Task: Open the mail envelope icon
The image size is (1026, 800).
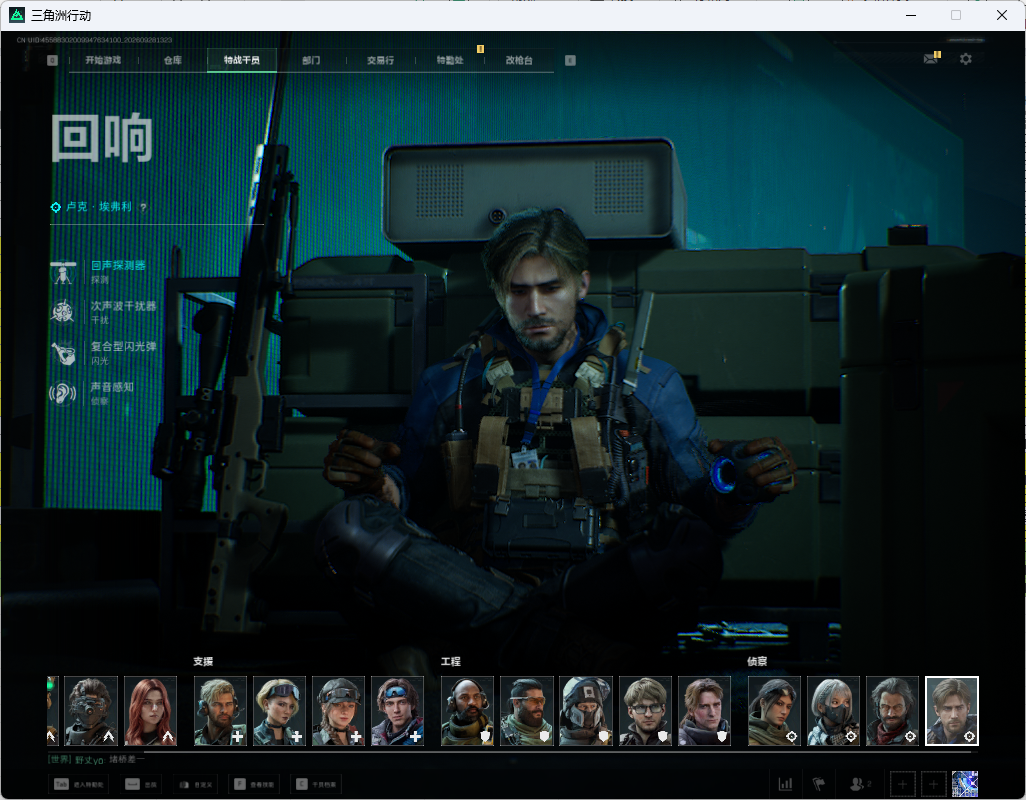Action: [931, 59]
